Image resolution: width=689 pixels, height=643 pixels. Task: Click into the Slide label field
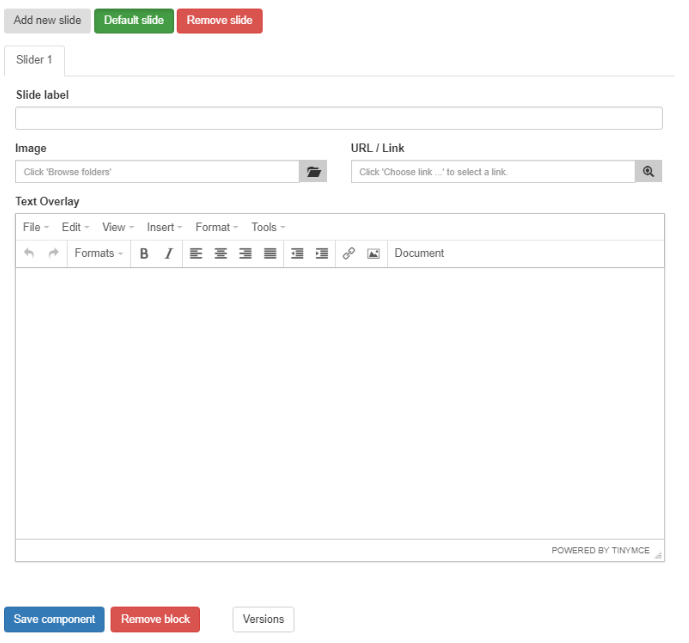coord(338,119)
